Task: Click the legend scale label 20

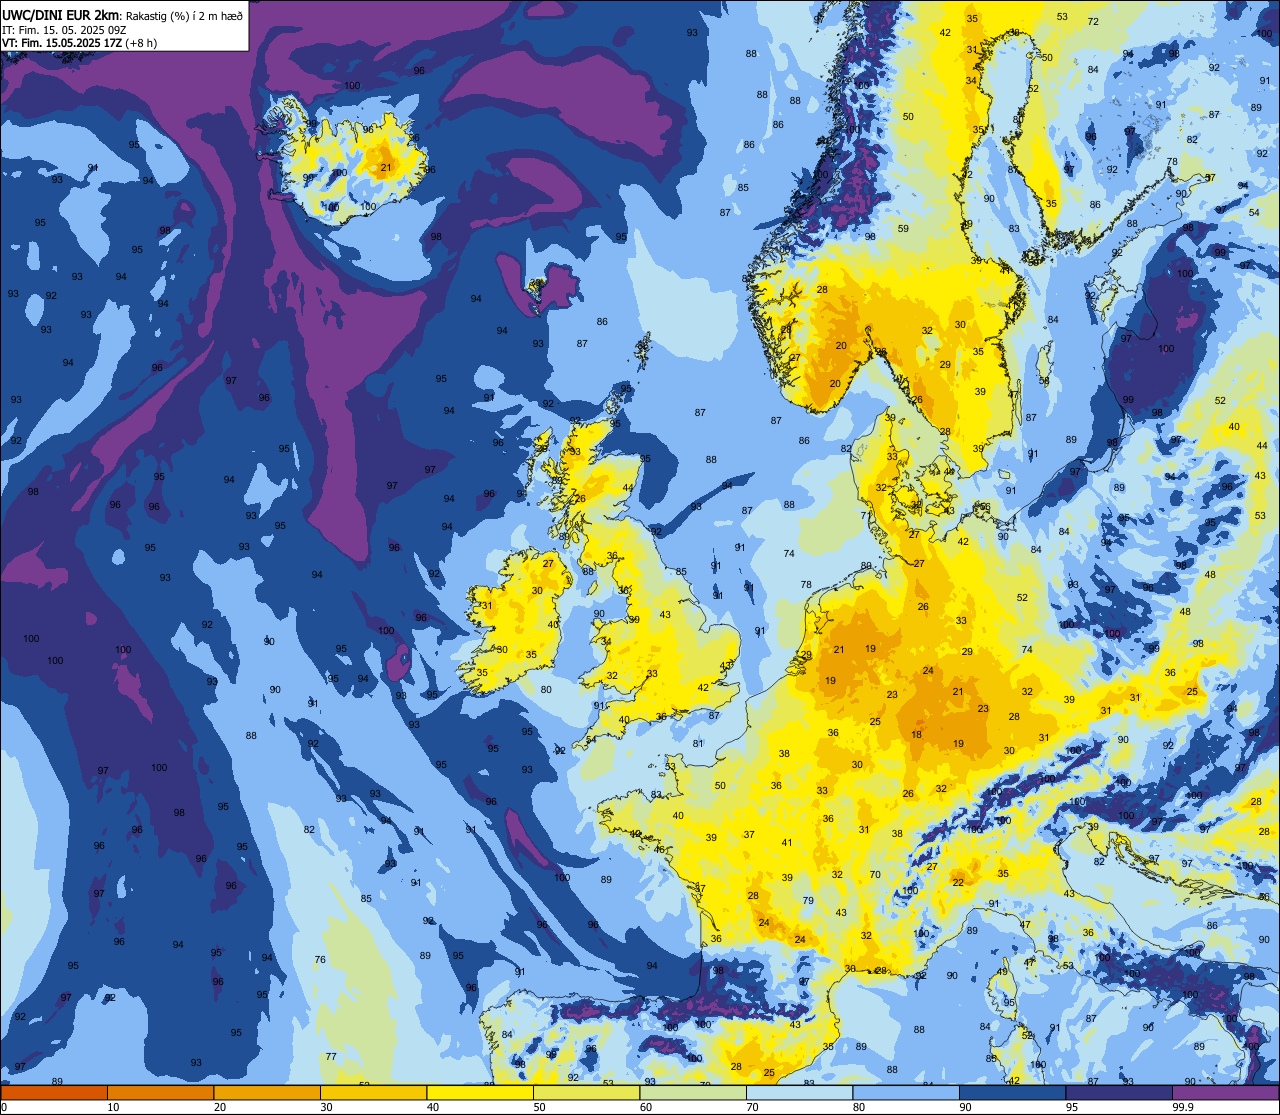Action: point(220,1107)
